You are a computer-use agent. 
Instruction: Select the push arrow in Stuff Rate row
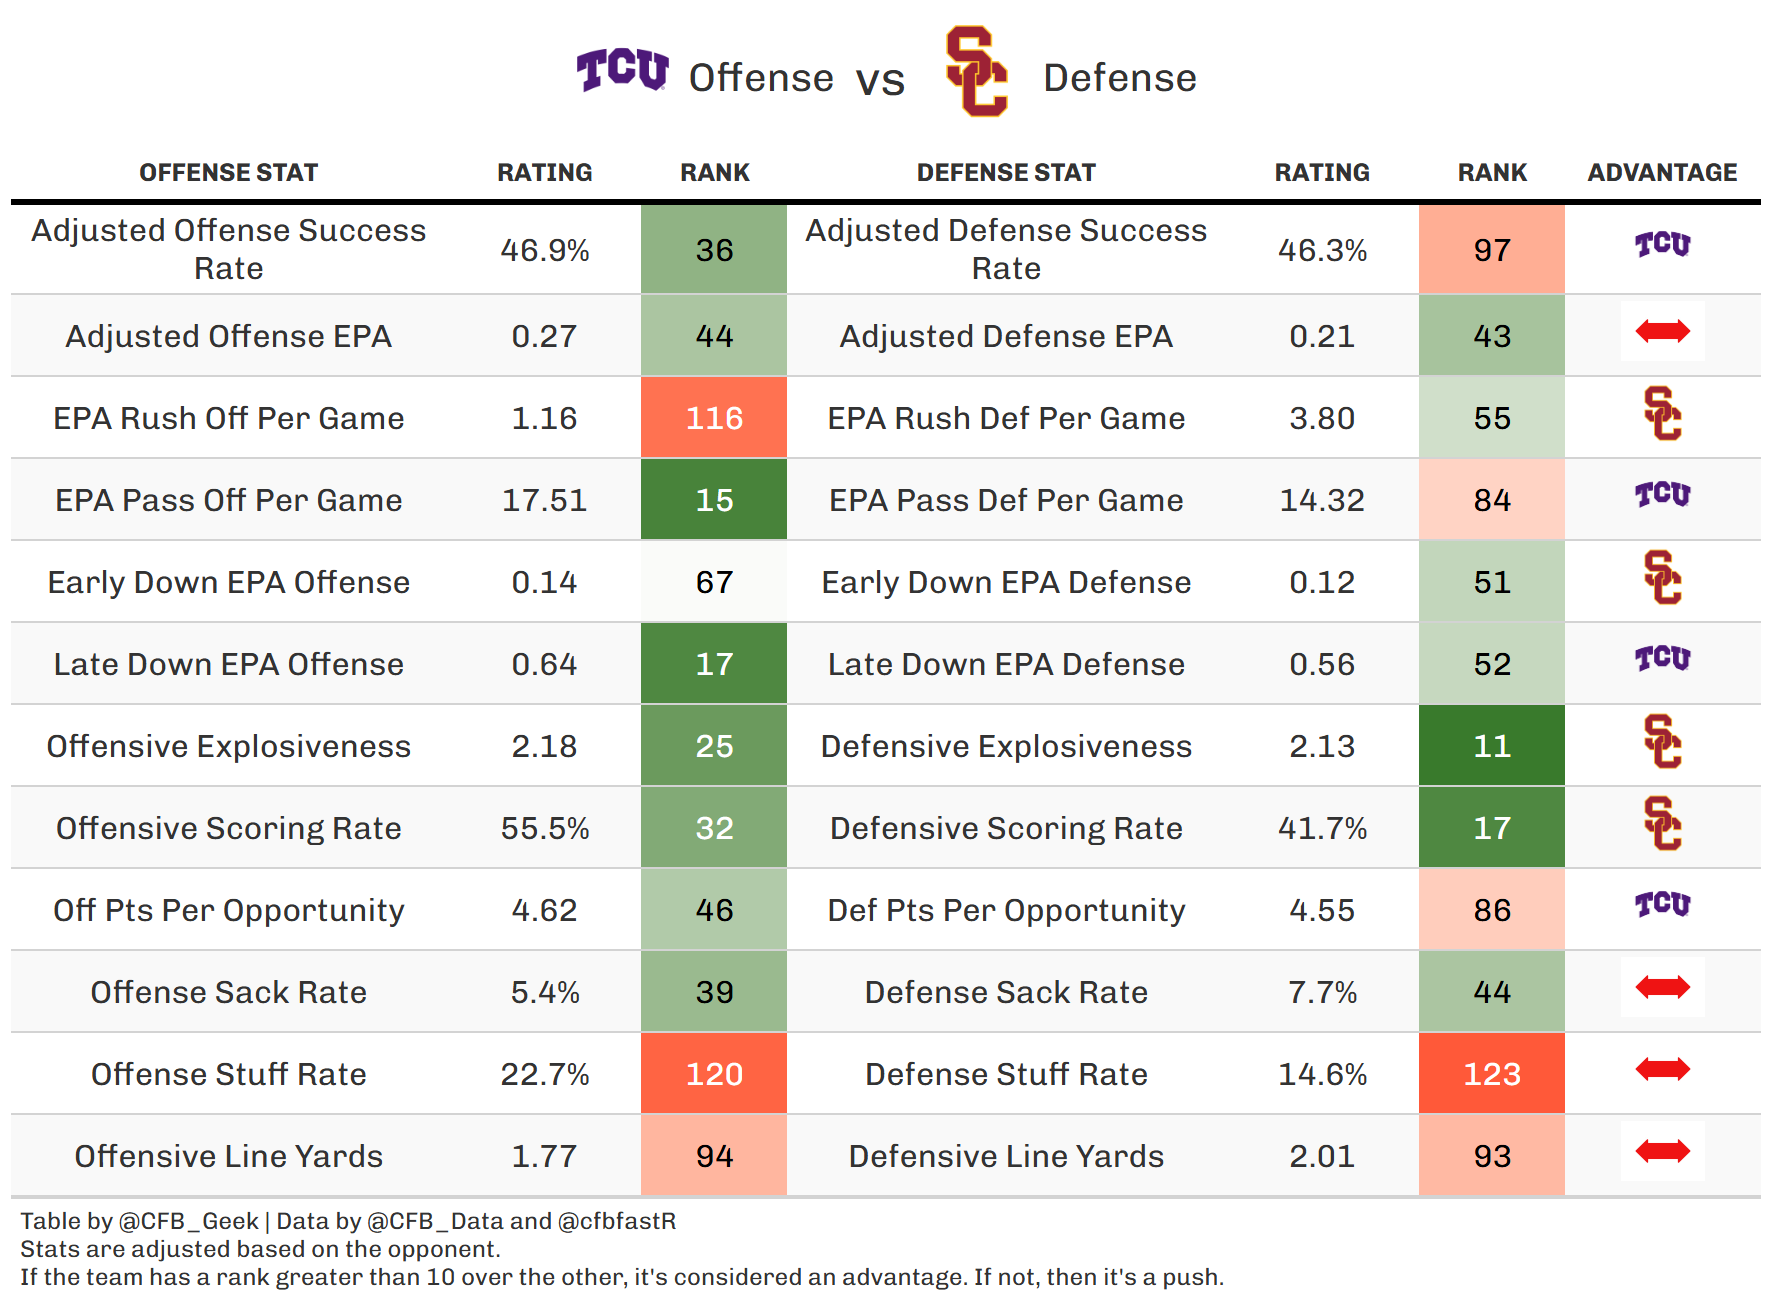pyautogui.click(x=1662, y=1069)
